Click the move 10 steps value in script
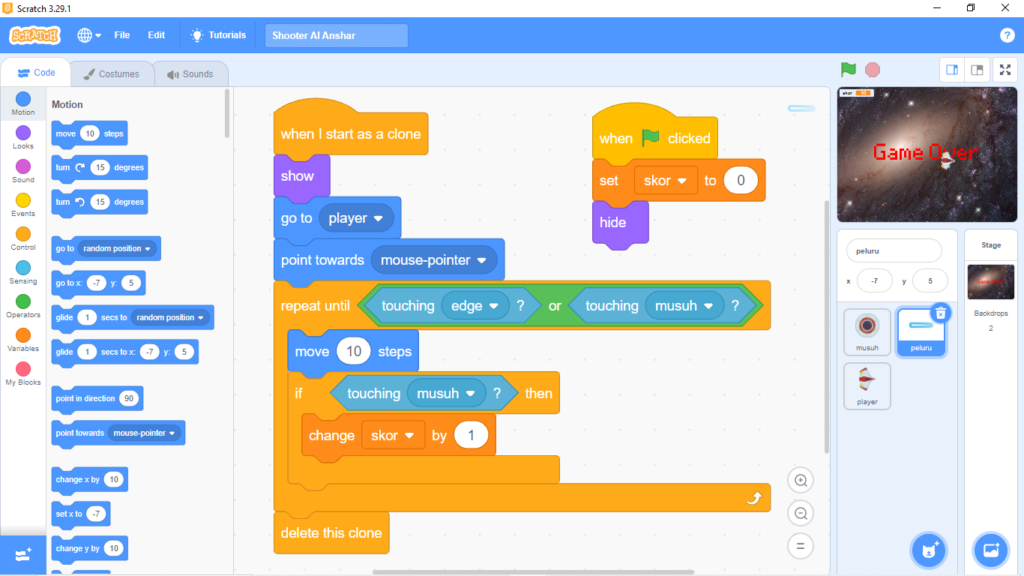 [x=354, y=351]
